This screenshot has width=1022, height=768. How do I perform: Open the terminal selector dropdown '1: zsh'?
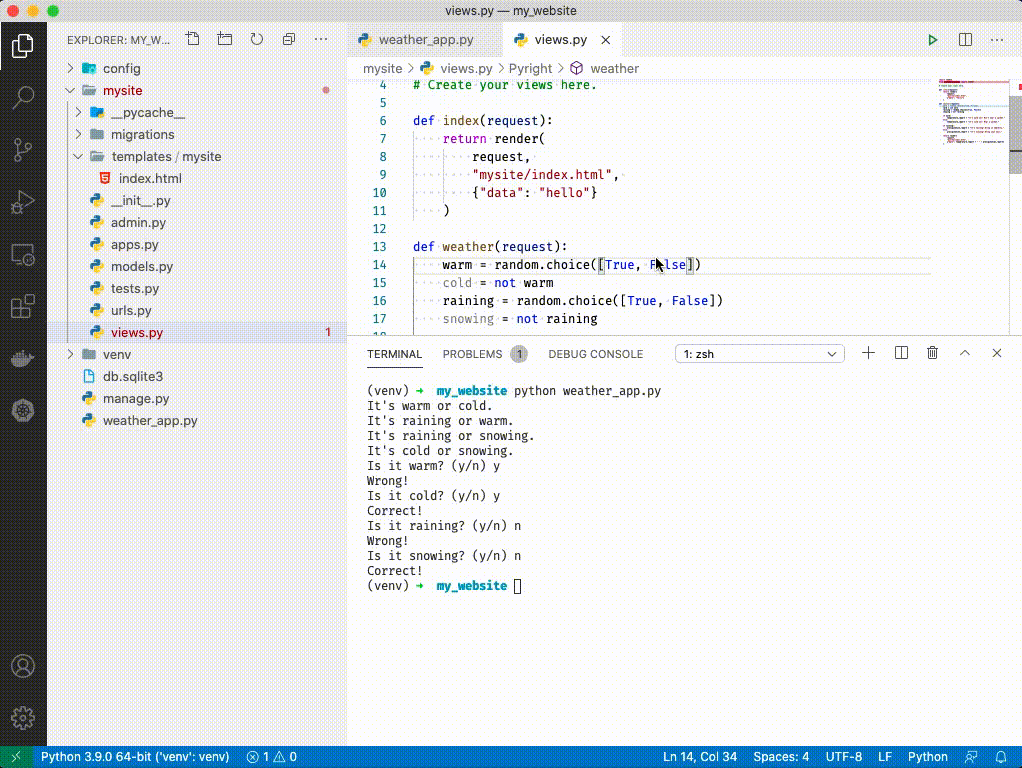(x=760, y=354)
